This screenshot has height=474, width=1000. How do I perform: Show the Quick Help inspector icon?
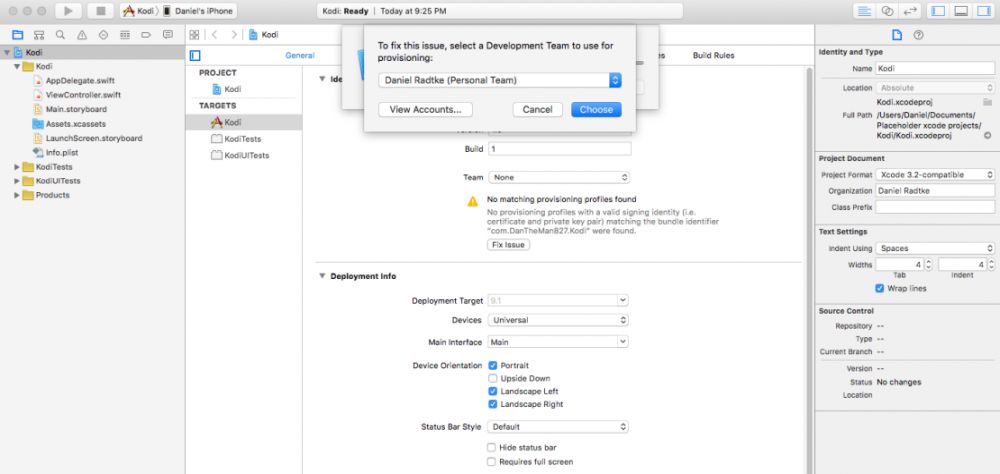(918, 35)
